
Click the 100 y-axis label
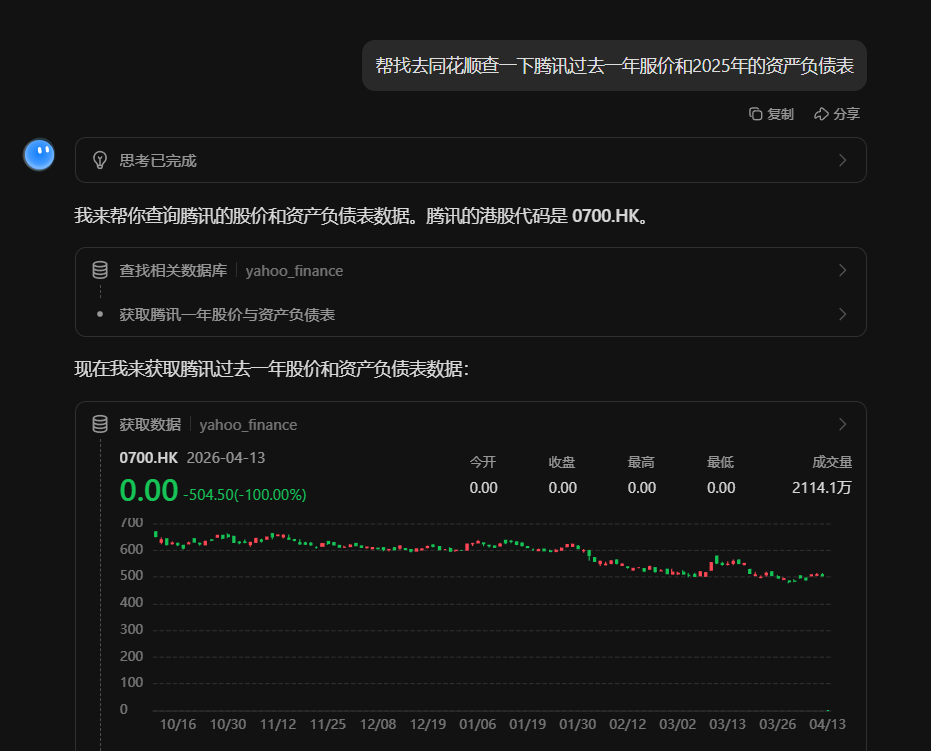[131, 683]
